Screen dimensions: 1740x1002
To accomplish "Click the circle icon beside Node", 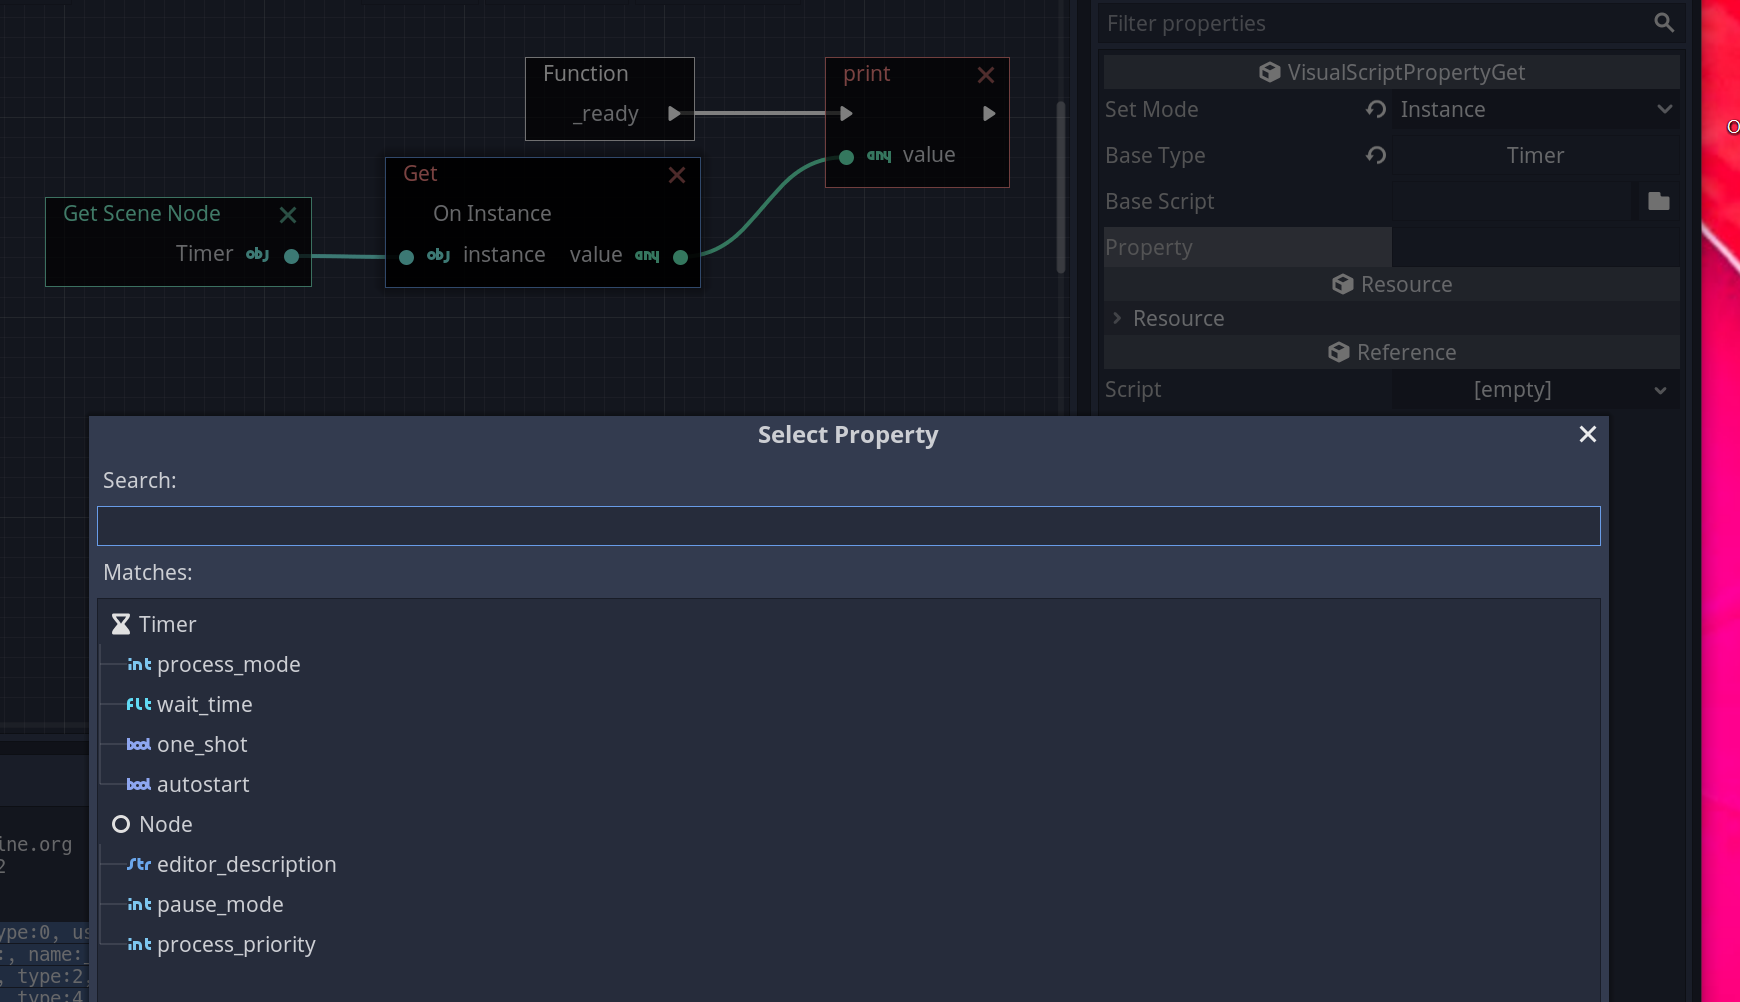I will [x=121, y=823].
